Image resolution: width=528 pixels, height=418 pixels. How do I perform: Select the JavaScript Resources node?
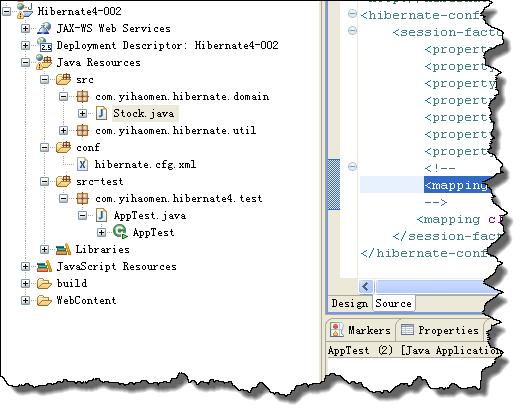click(x=117, y=266)
